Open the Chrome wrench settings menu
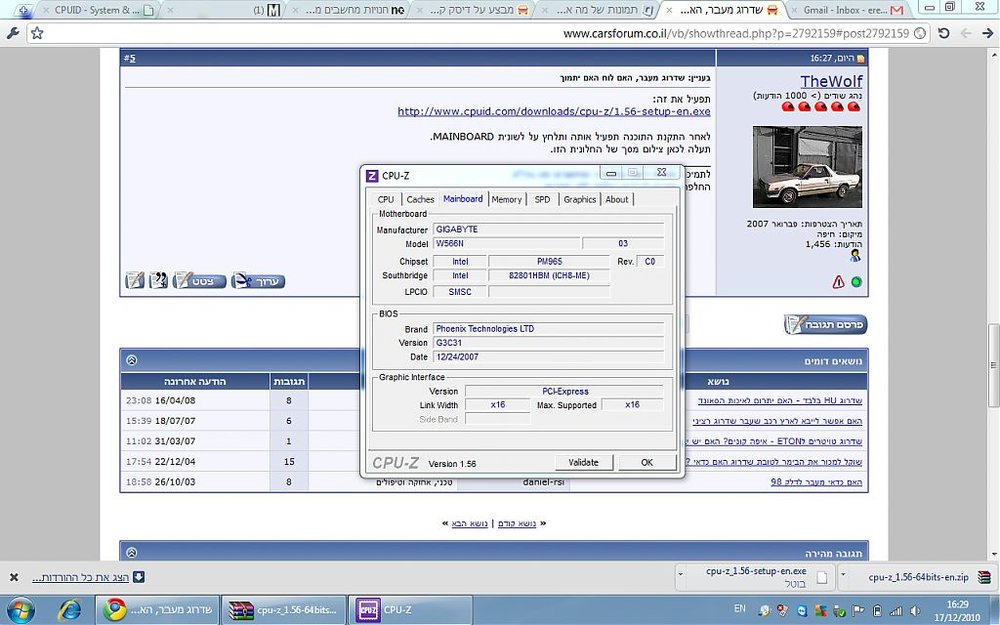The width and height of the screenshot is (1000, 625). (11, 33)
